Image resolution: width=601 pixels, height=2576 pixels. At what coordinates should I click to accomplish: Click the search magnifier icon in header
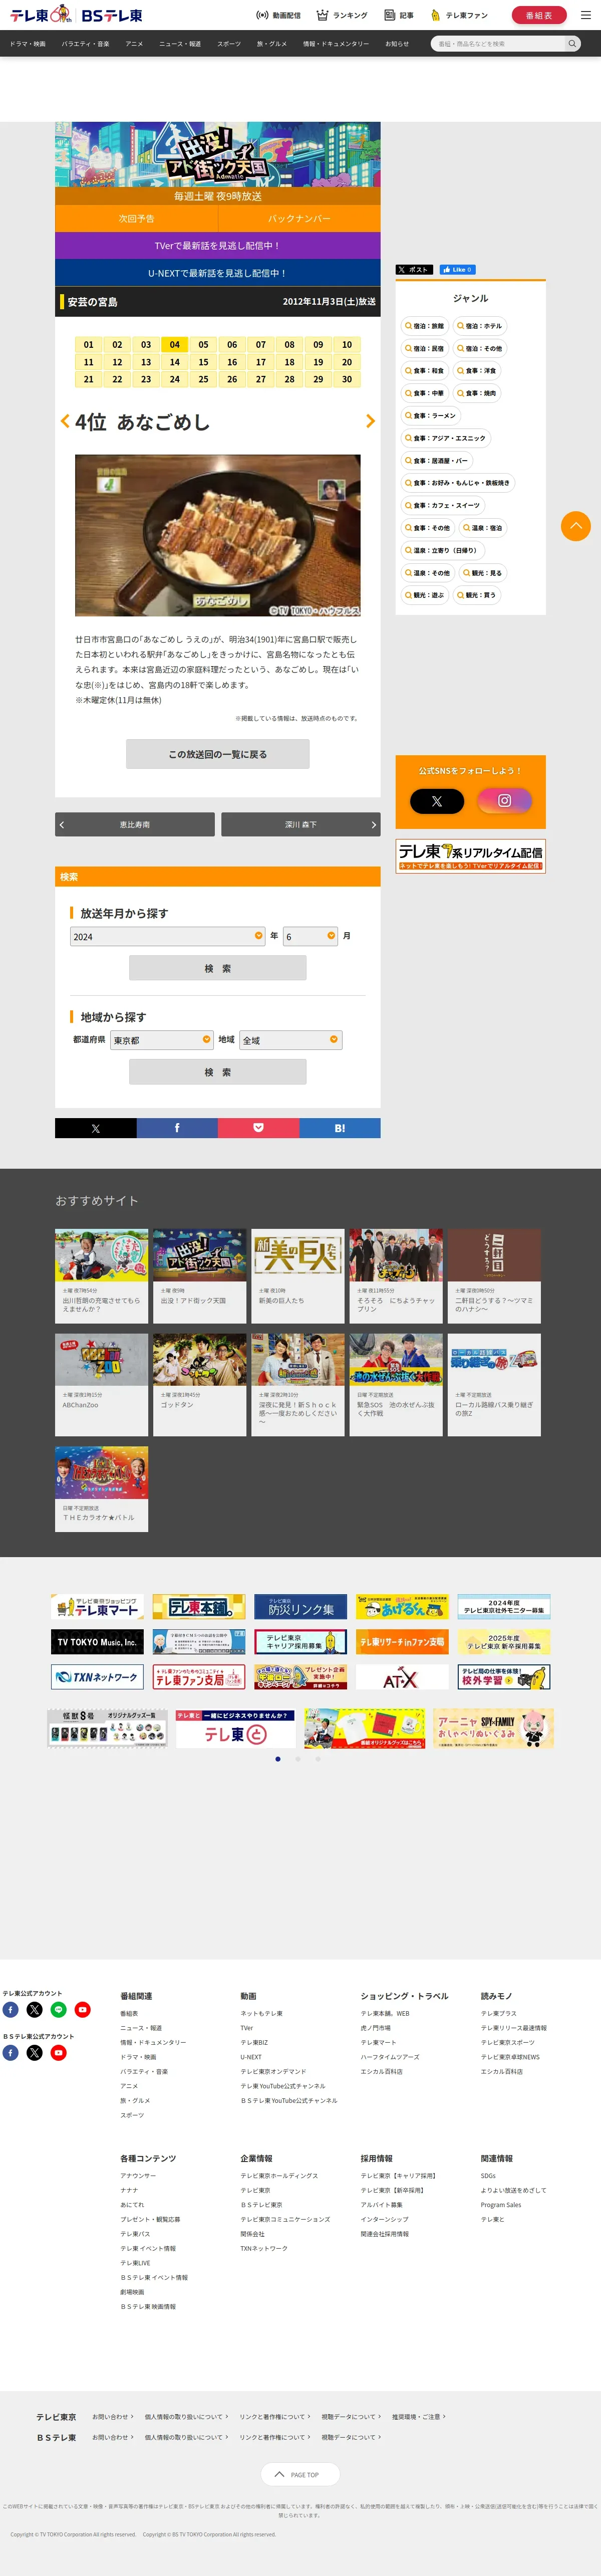pos(572,44)
